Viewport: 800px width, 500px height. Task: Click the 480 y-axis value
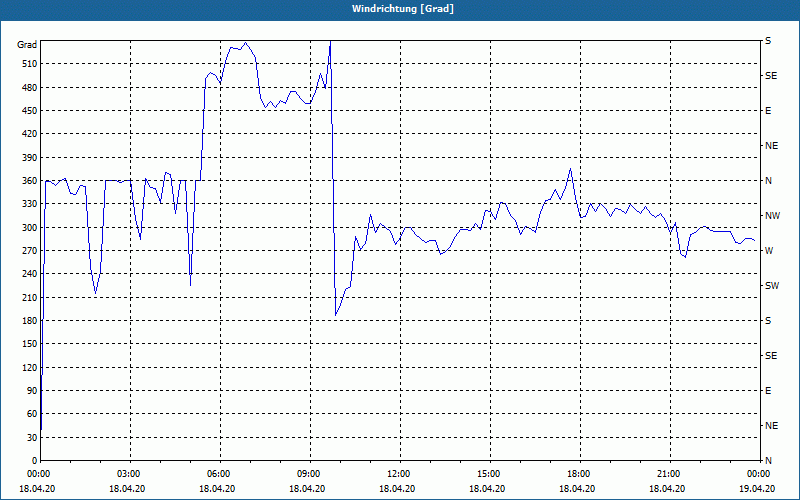tap(30, 87)
